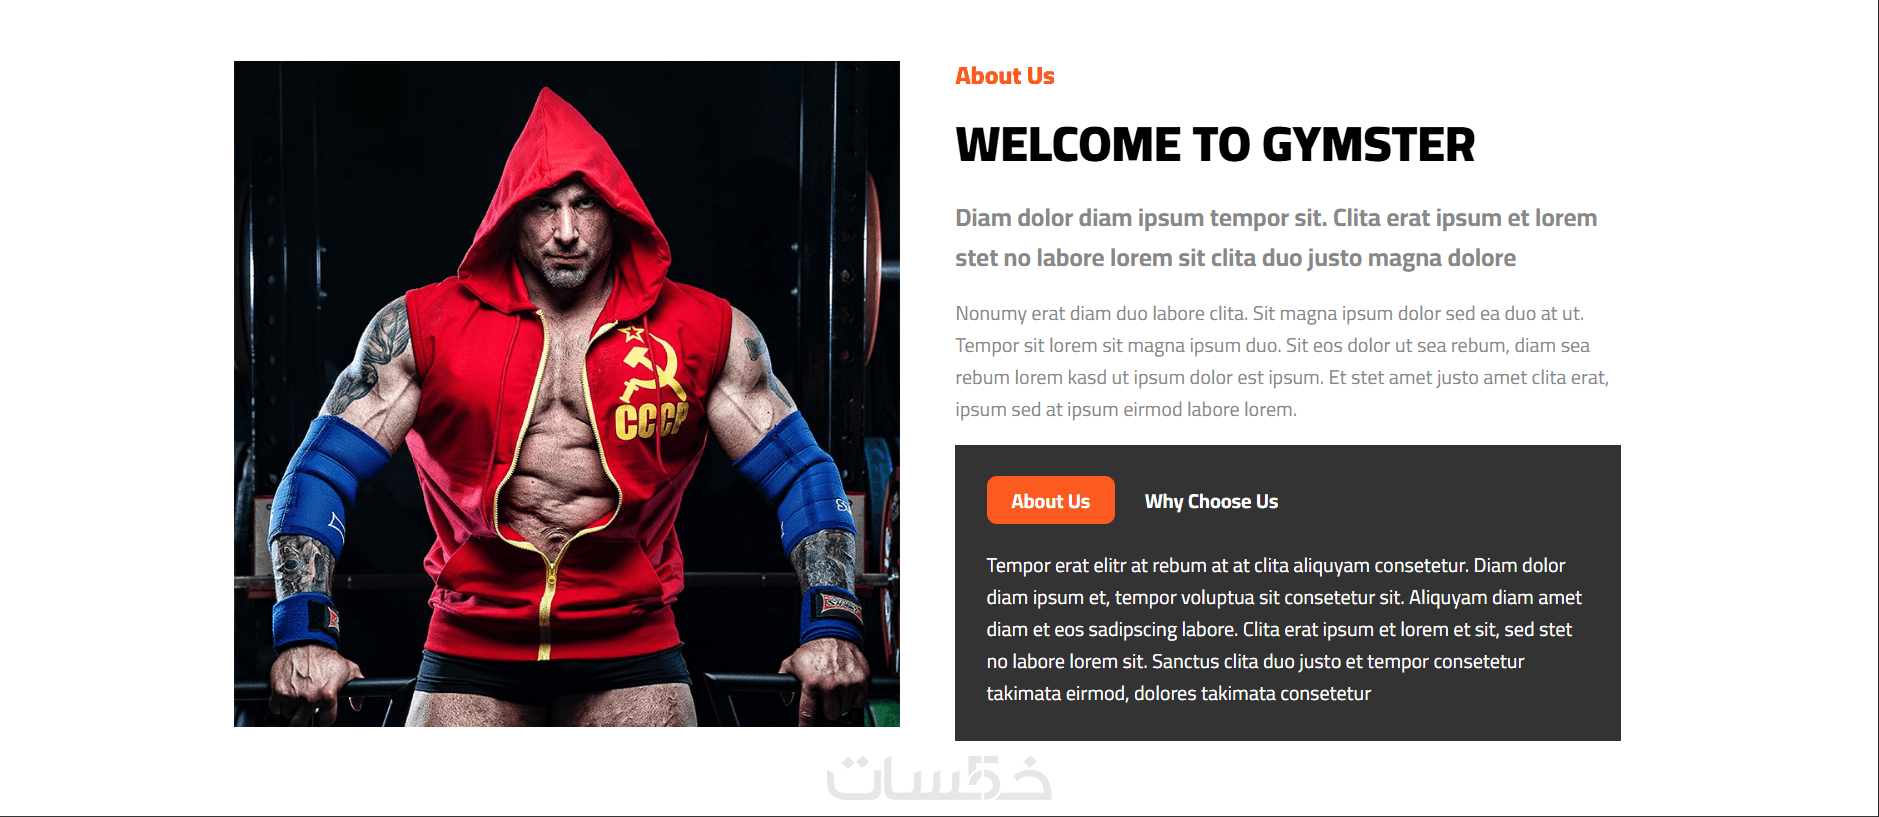Screen dimensions: 1879x817
Task: Click the Nonumy erat diam duo paragraph
Action: 1282,361
